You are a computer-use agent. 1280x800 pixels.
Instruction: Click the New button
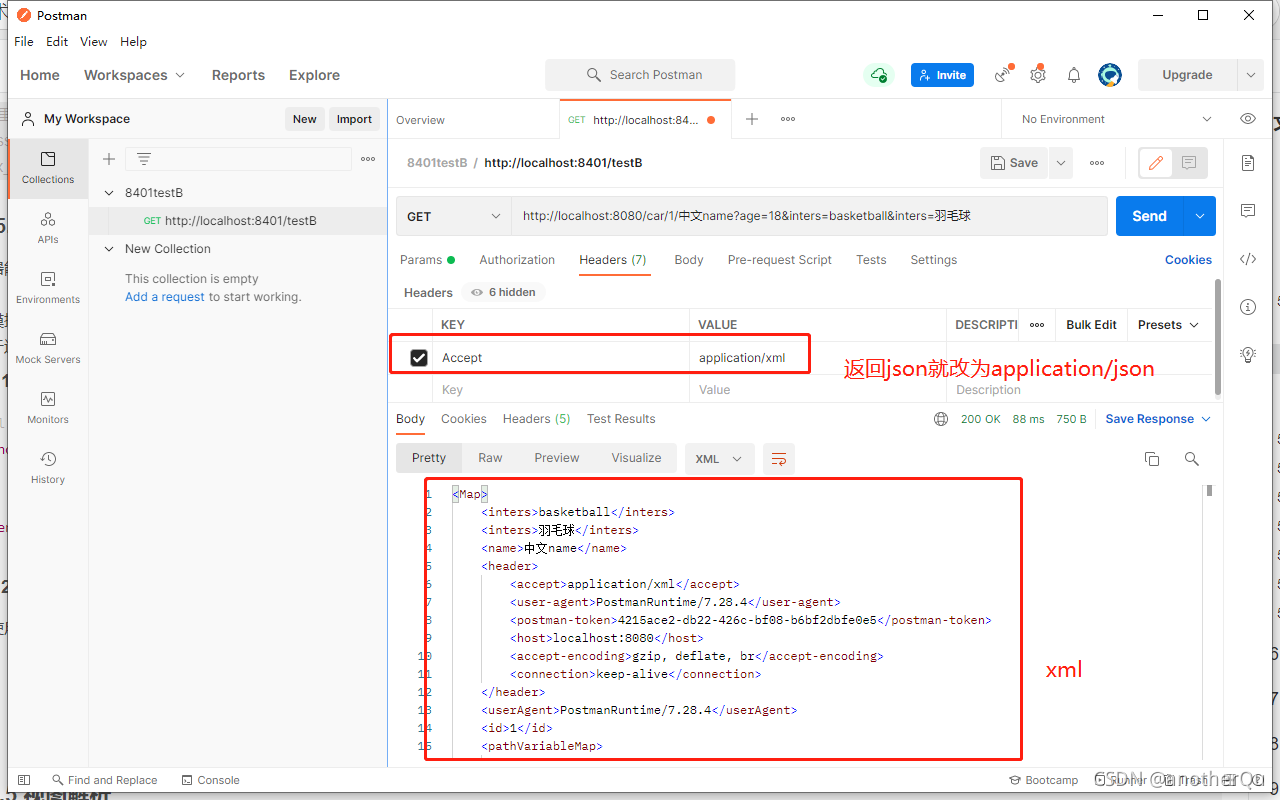coord(305,119)
